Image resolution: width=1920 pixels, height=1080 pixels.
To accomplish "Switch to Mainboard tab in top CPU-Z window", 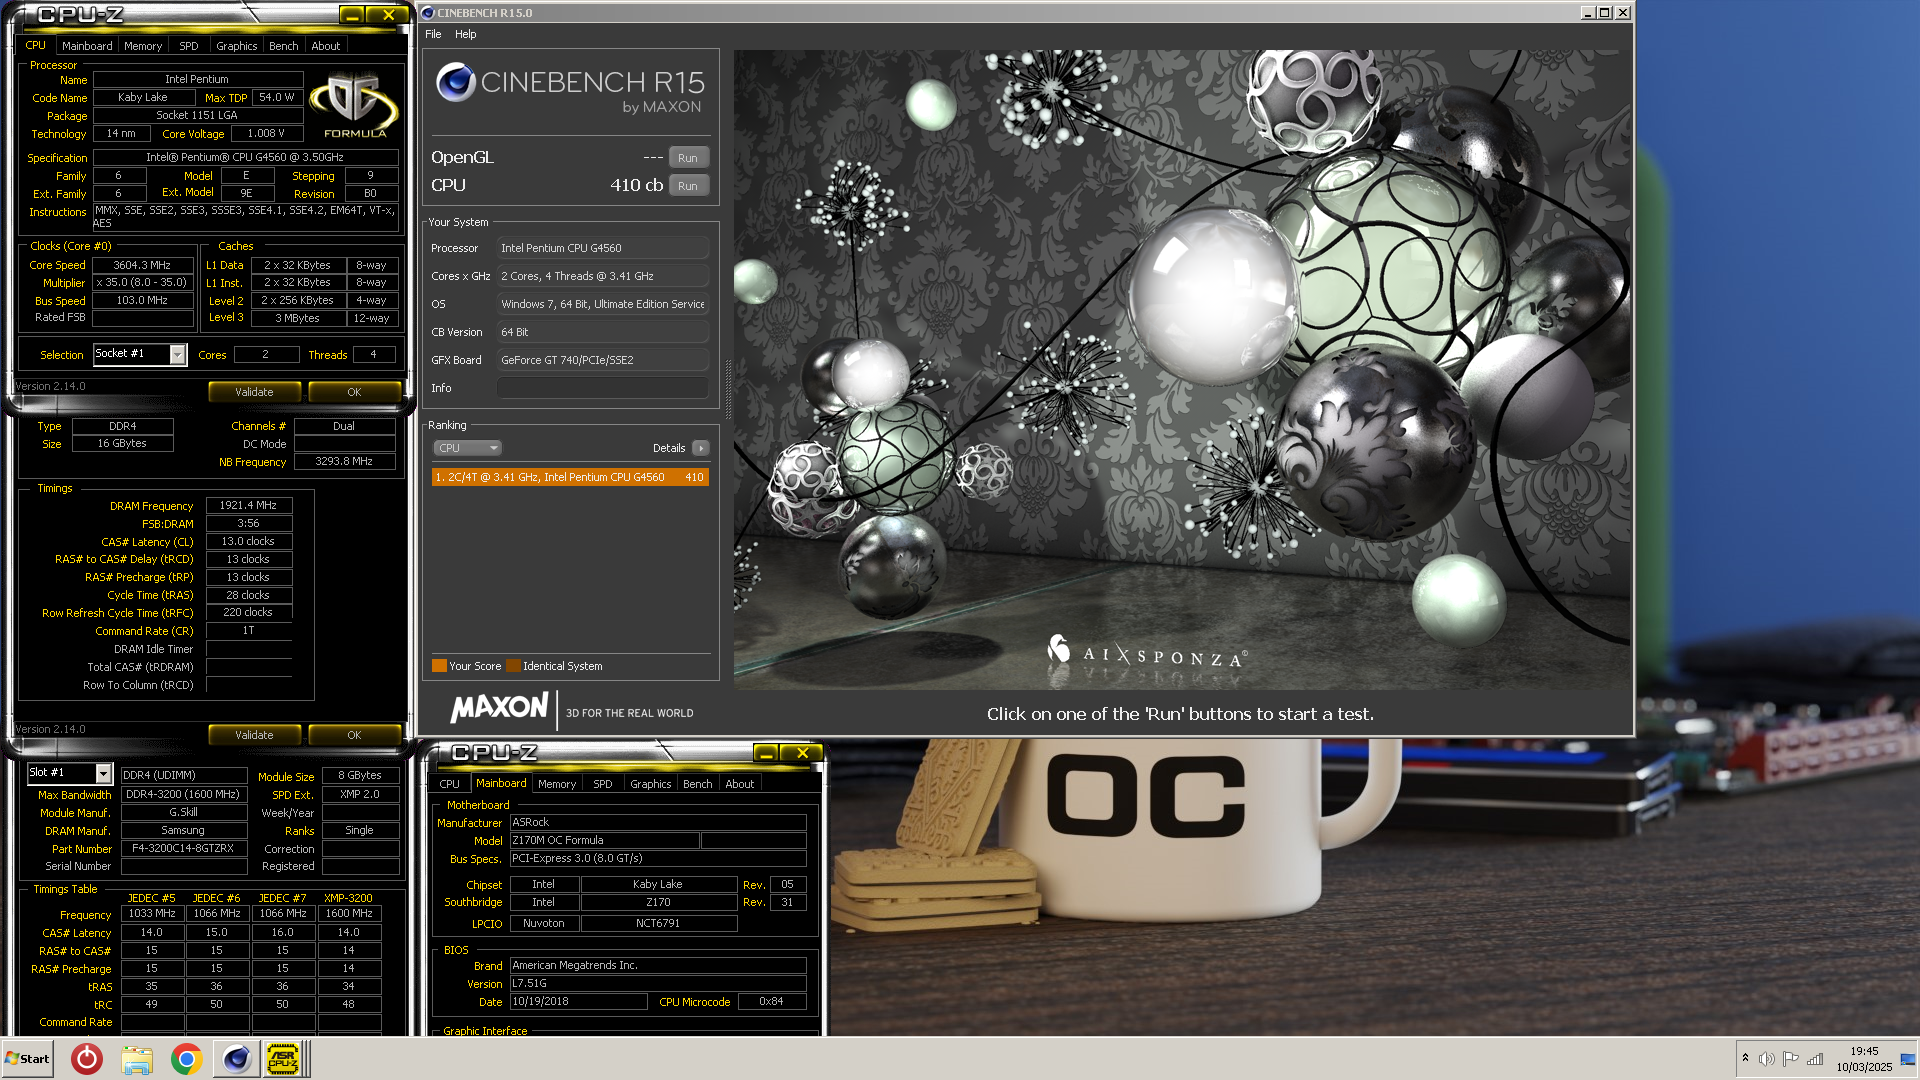I will coord(87,46).
